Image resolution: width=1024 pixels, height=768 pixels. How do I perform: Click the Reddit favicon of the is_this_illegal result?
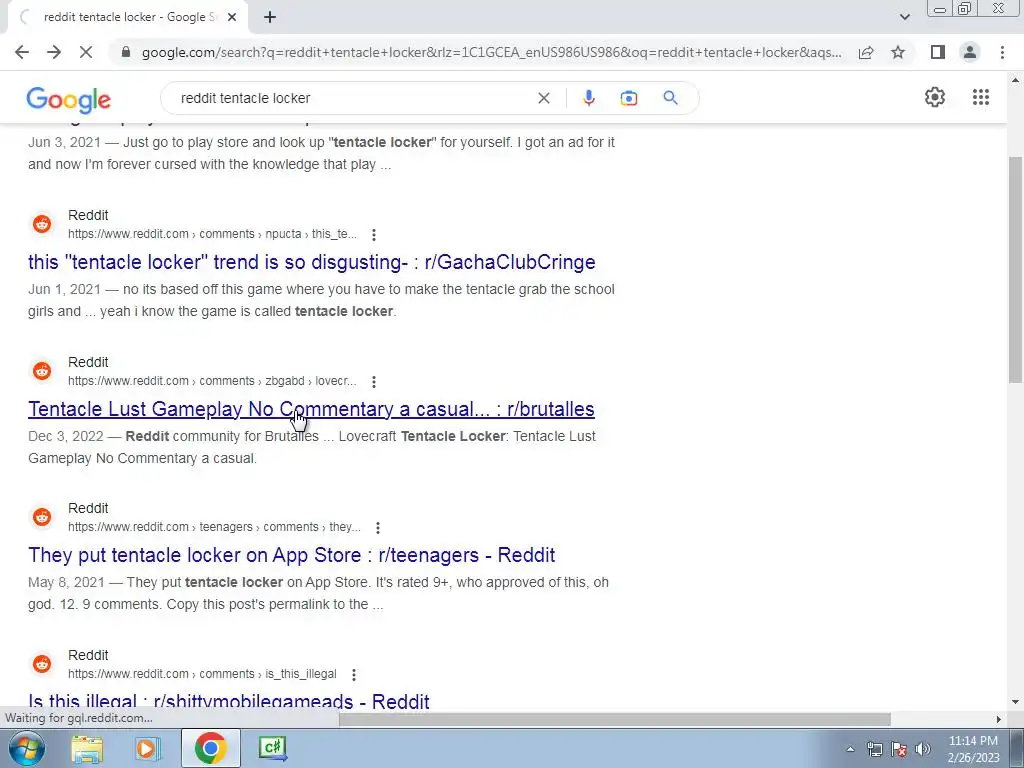point(42,664)
